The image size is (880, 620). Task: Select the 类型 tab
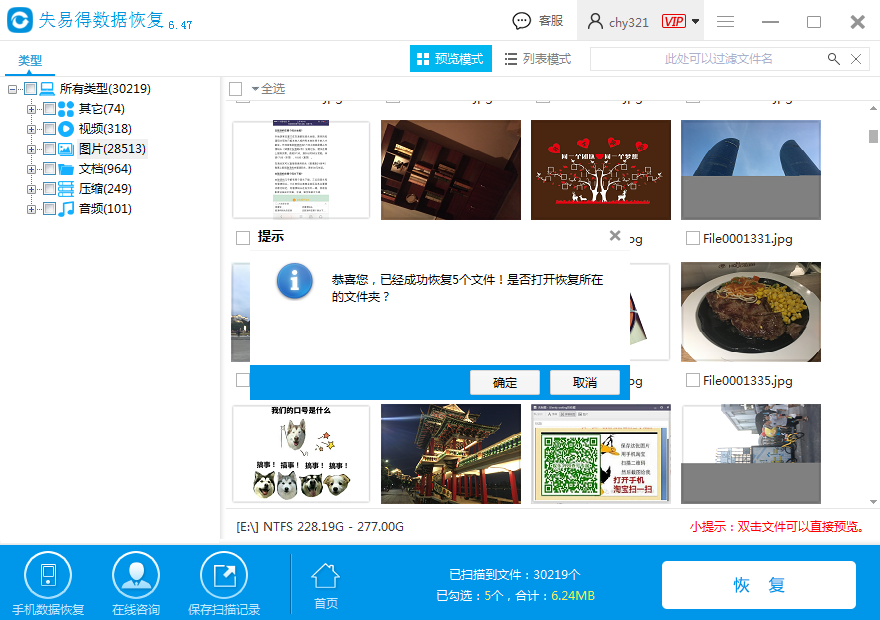click(x=30, y=60)
